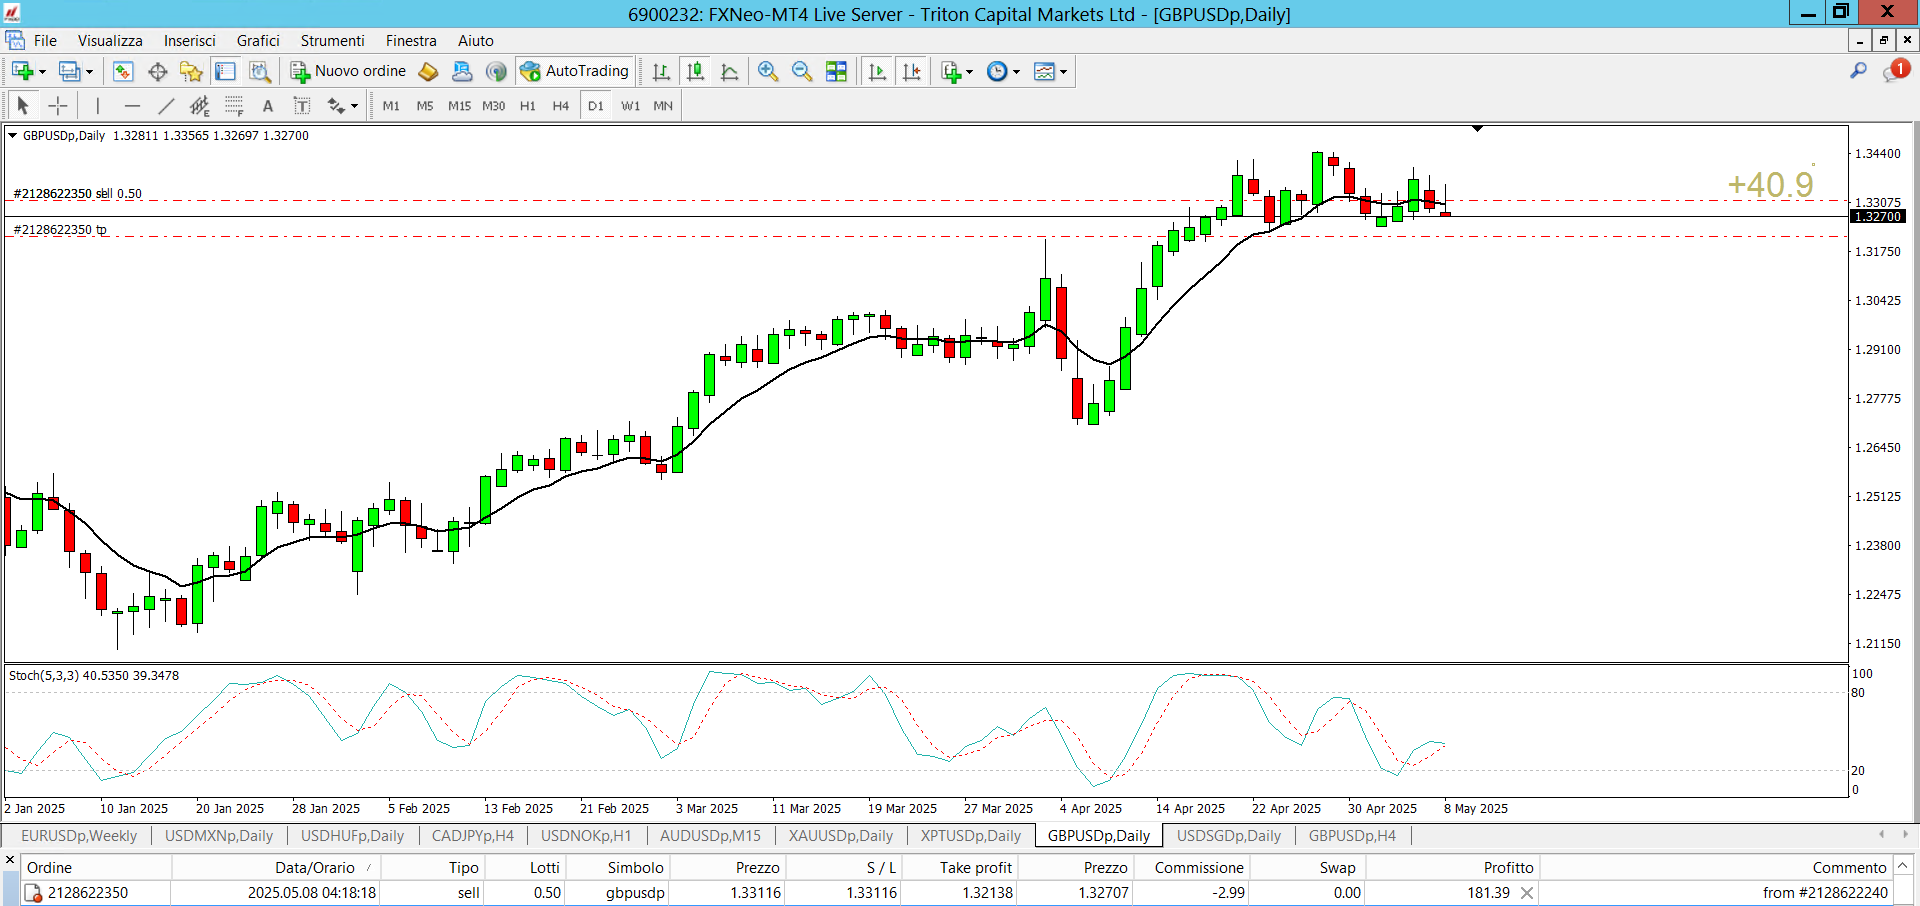Switch timeframe to H4

[x=561, y=105]
